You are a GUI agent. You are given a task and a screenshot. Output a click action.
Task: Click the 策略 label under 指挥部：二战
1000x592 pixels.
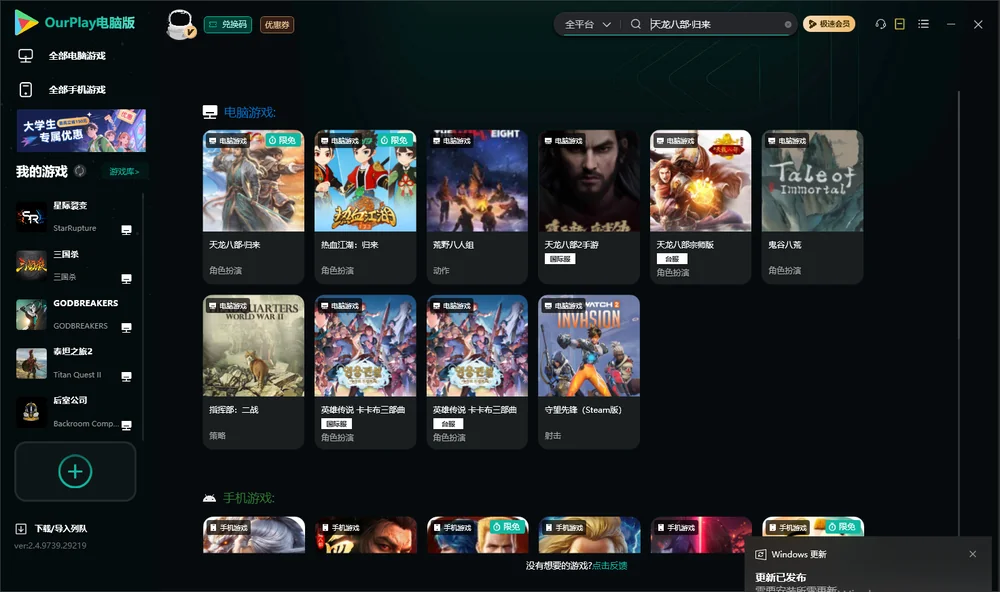pos(217,436)
